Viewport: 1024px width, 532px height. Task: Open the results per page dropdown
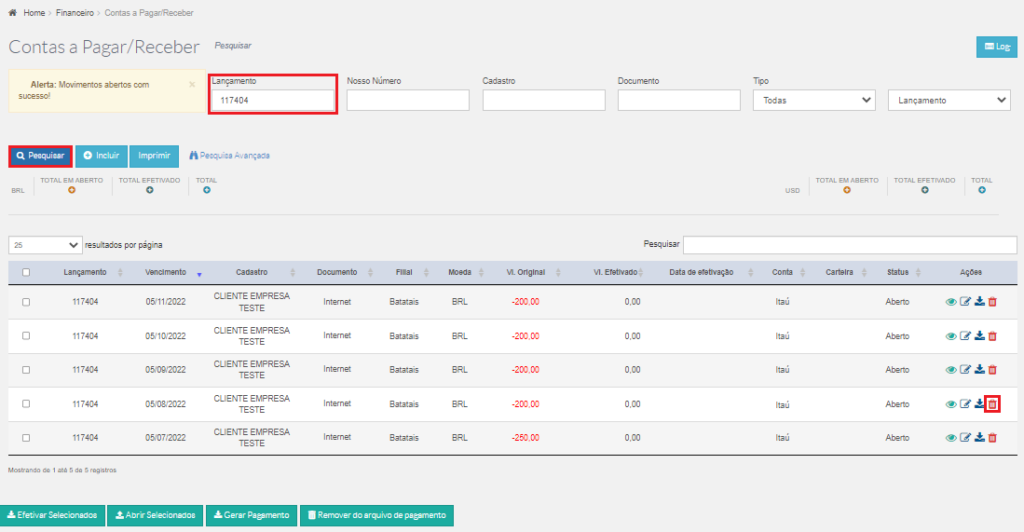click(45, 245)
